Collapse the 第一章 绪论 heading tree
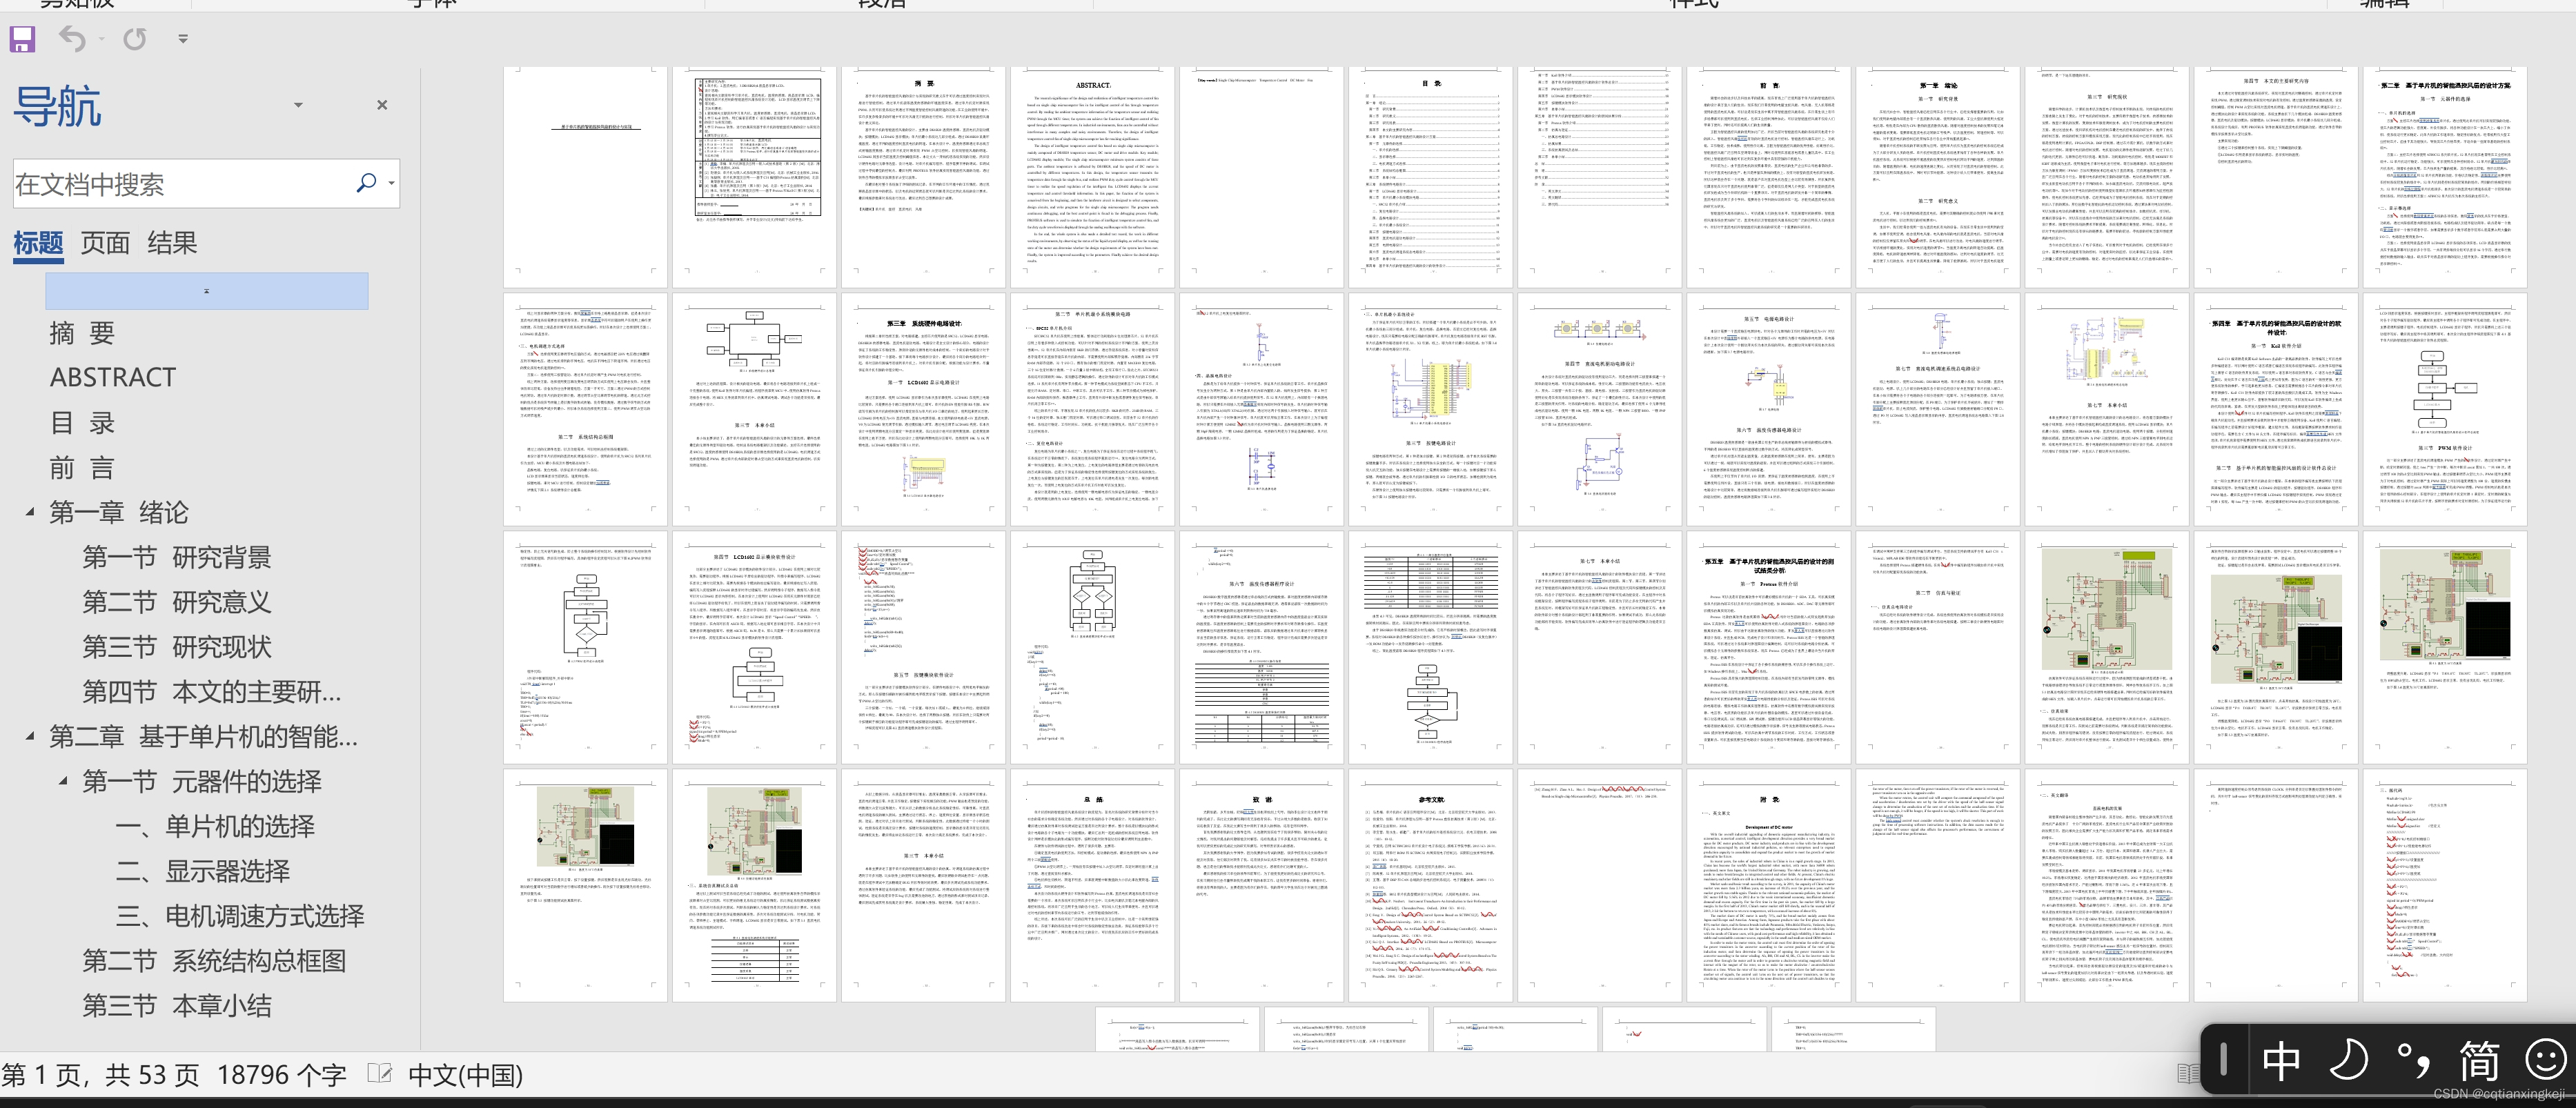Image resolution: width=2576 pixels, height=1108 pixels. pos(30,512)
